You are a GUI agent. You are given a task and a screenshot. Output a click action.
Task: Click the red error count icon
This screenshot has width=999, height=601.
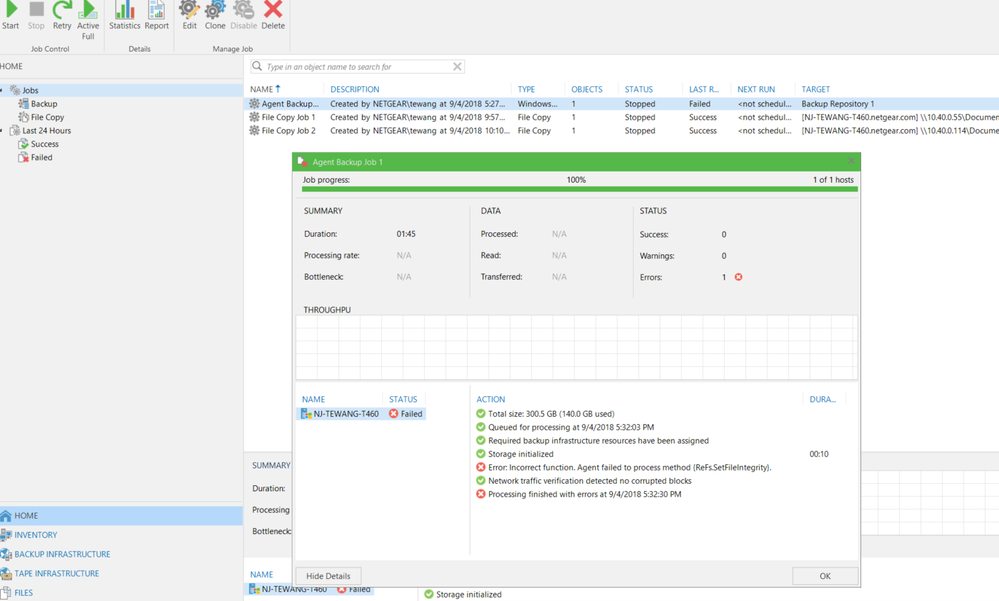[x=738, y=277]
